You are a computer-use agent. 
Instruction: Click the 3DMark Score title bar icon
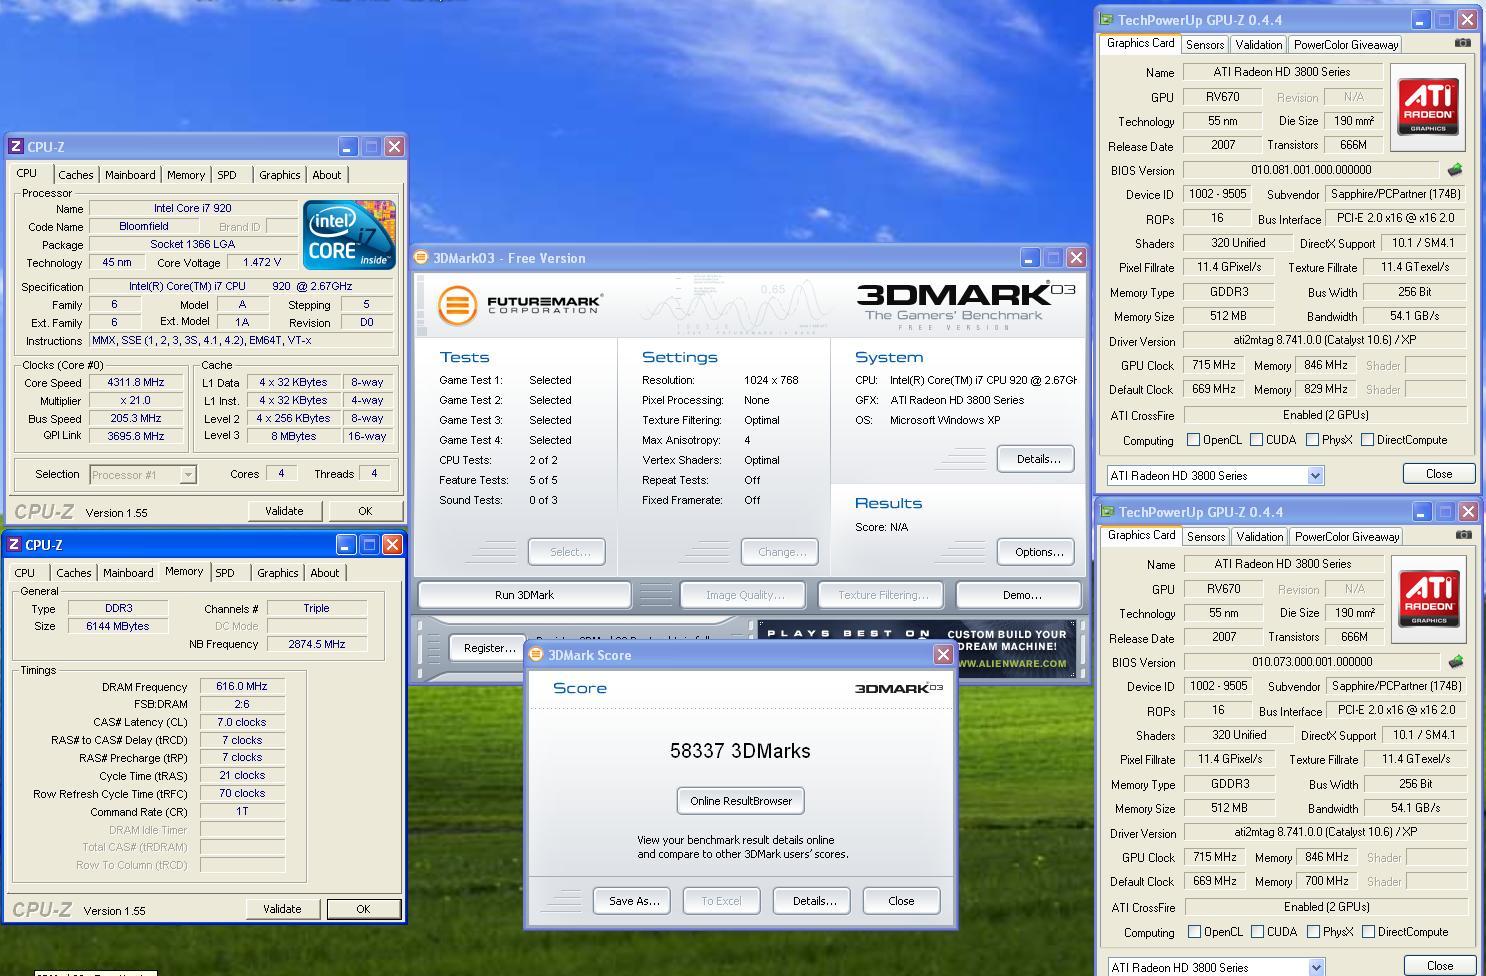tap(535, 654)
